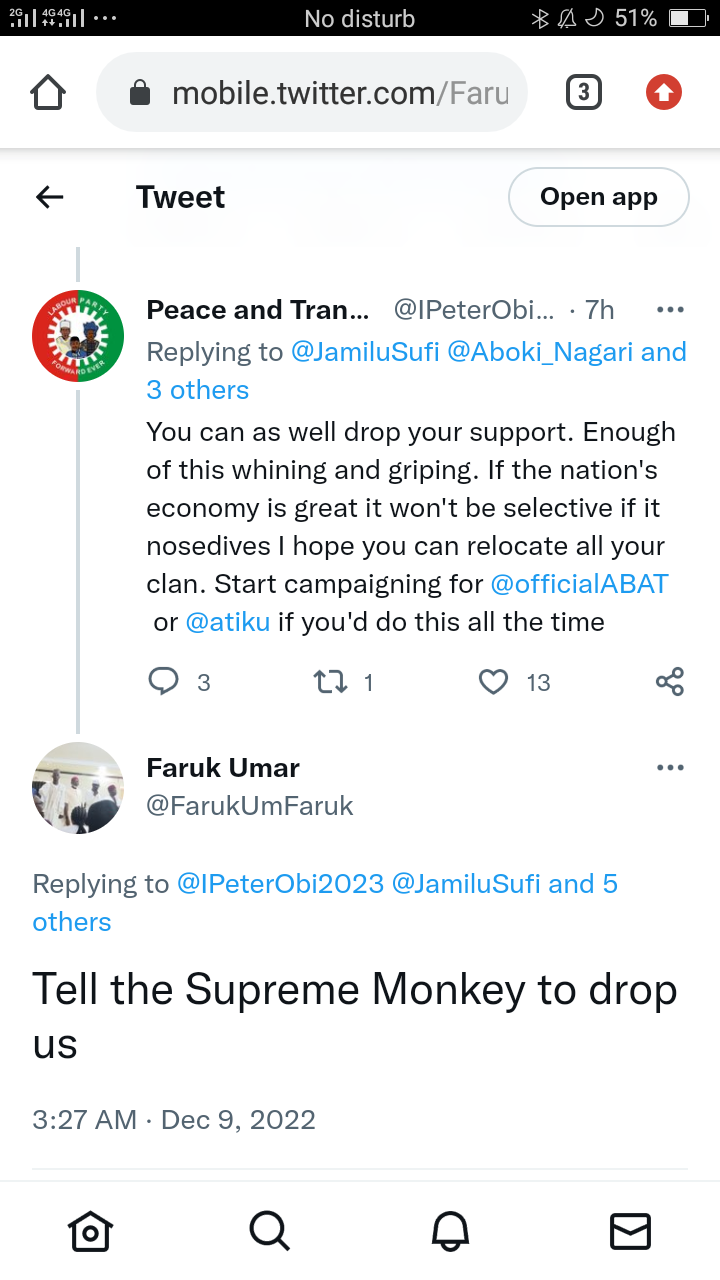
Task: Retweet the Peace and Tran... tweet
Action: click(x=330, y=682)
